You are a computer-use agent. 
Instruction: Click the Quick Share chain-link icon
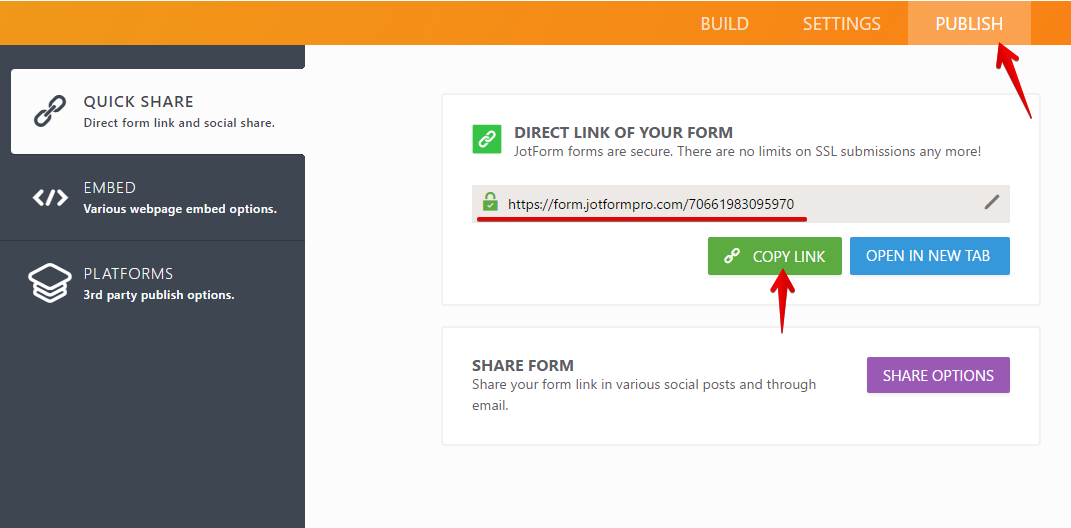coord(50,111)
